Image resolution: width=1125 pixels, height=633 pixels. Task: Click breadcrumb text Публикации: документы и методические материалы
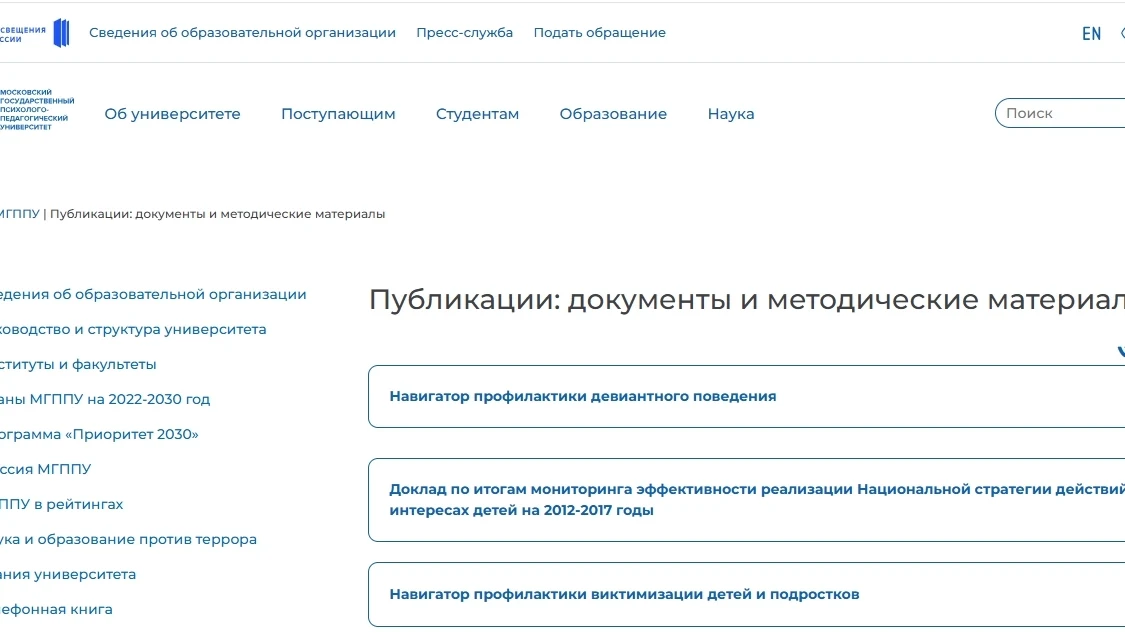point(217,214)
